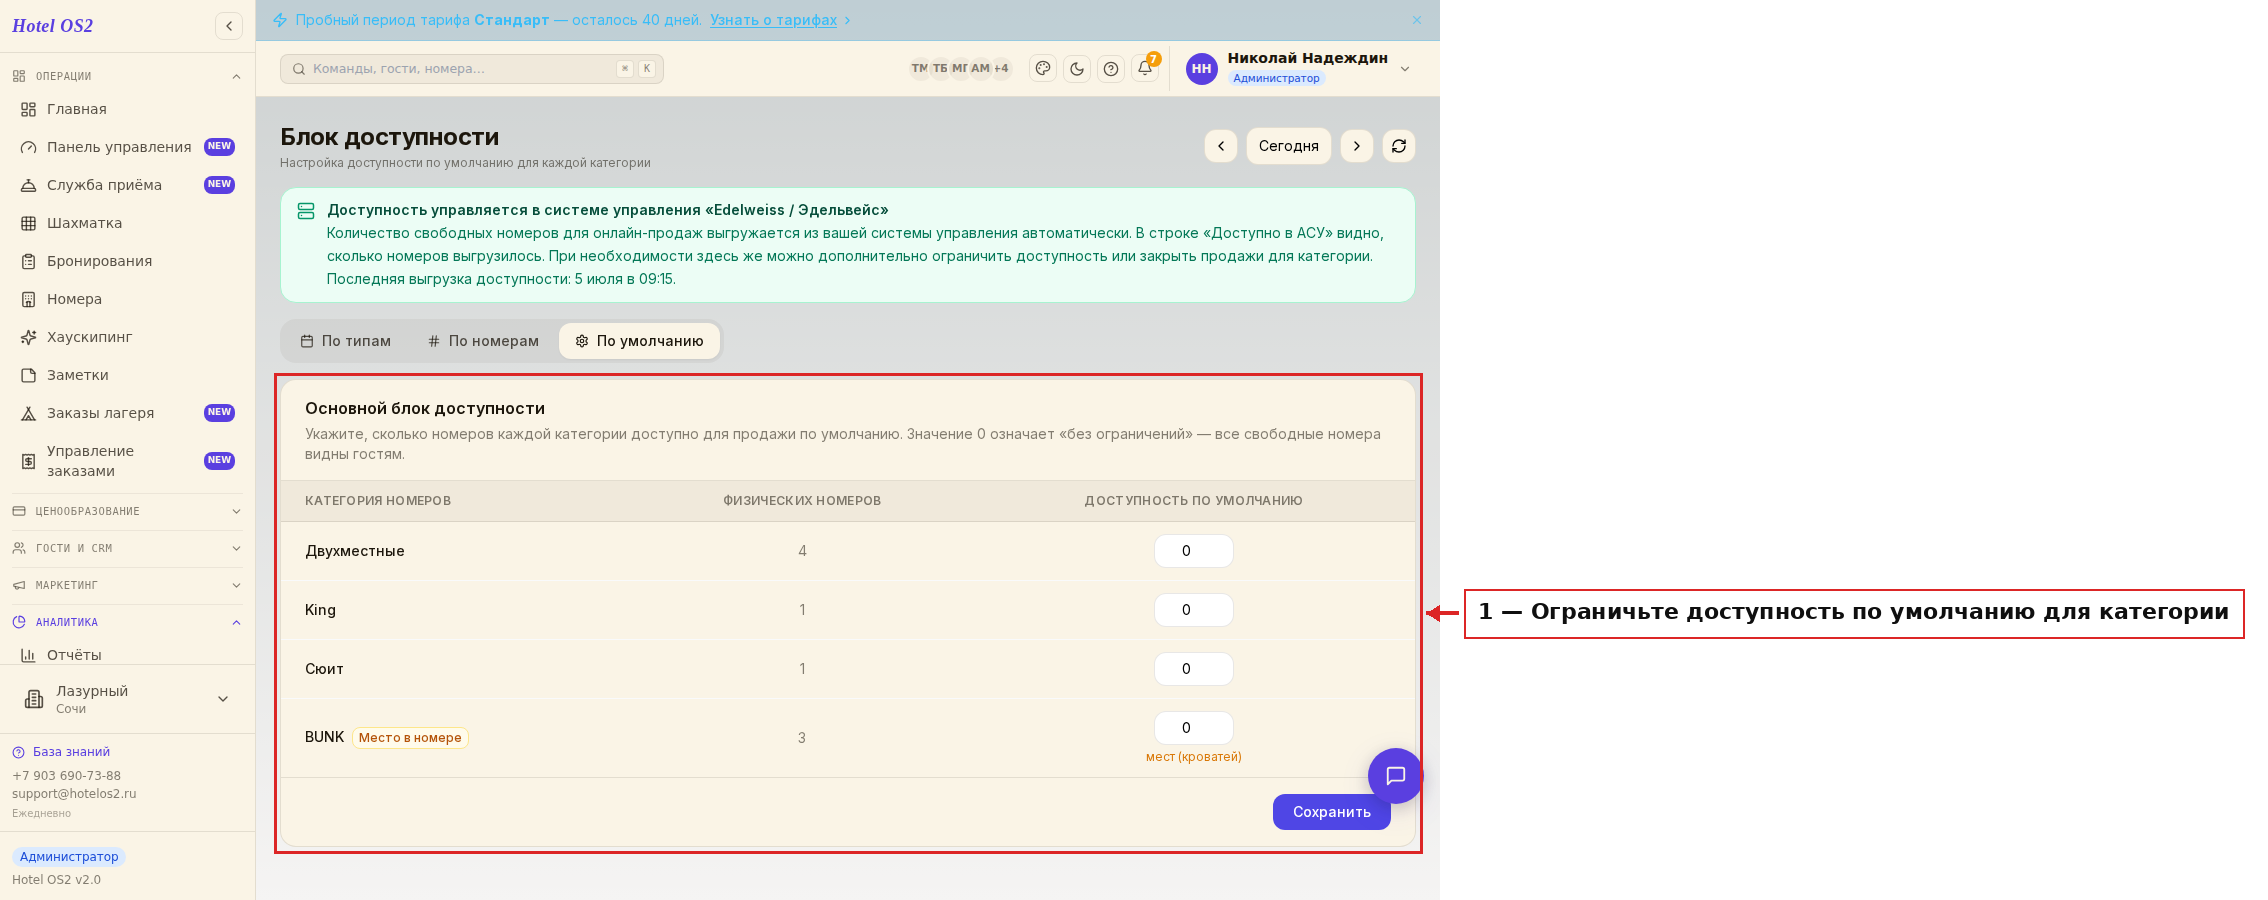This screenshot has width=2268, height=900.
Task: Click the phone number +7 903 690-73-88
Action: click(66, 776)
